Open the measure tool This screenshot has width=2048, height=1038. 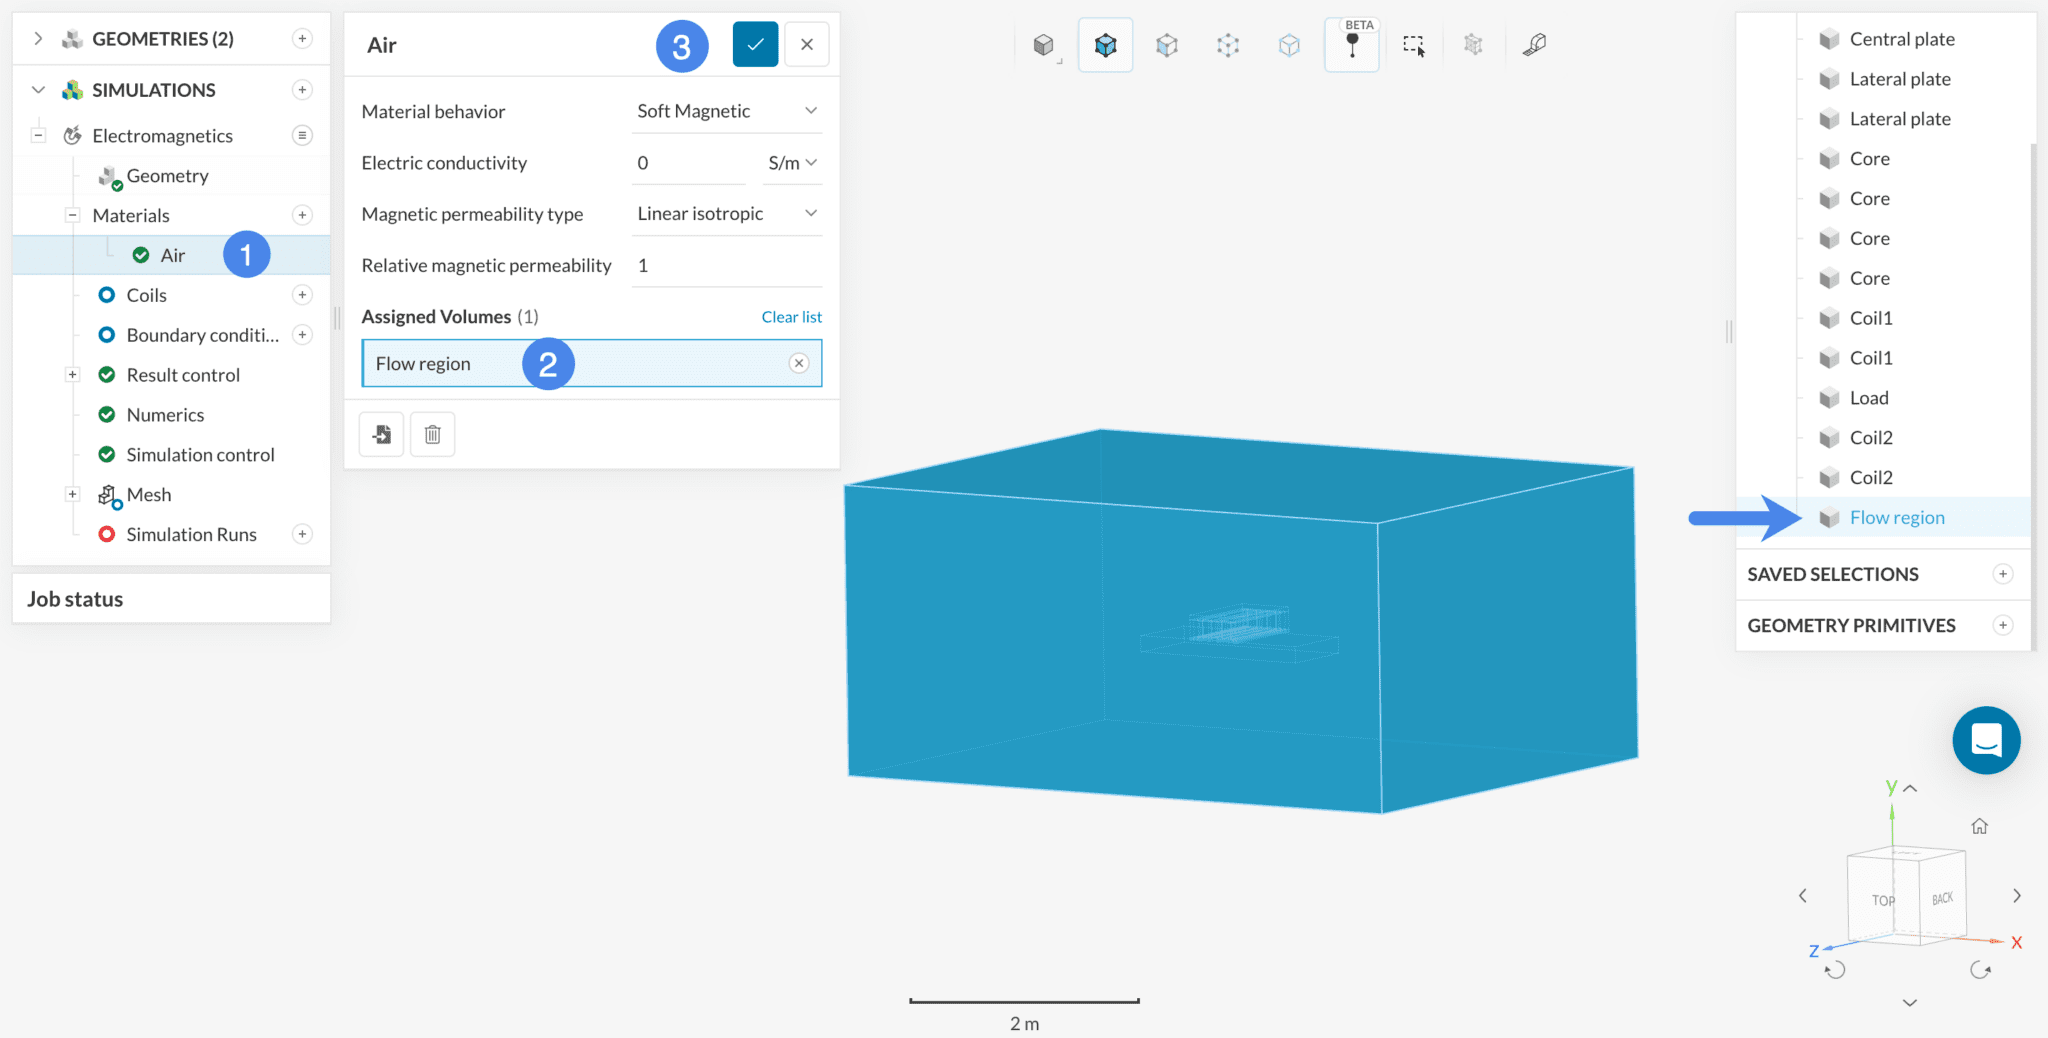click(x=1534, y=44)
